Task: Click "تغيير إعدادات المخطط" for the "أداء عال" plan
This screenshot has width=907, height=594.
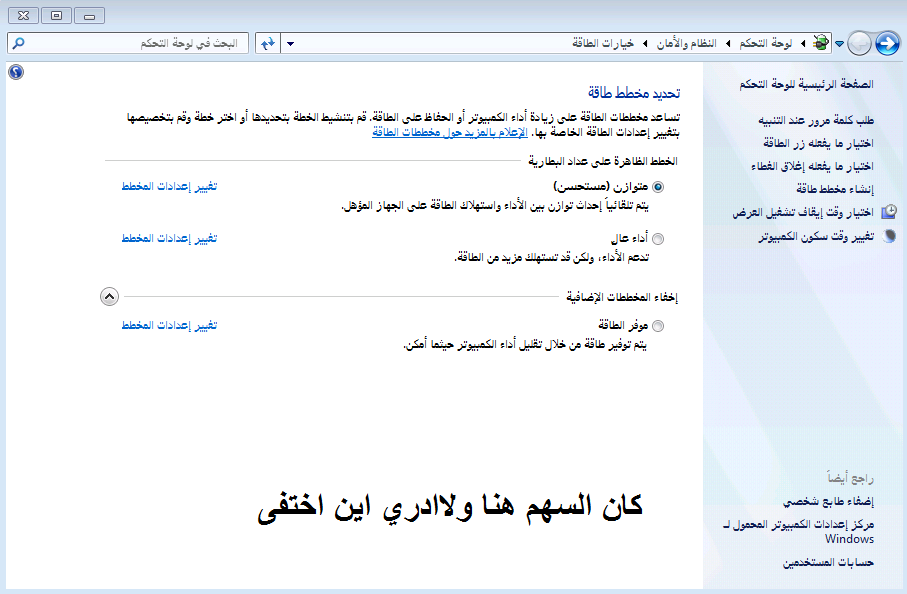Action: (169, 238)
